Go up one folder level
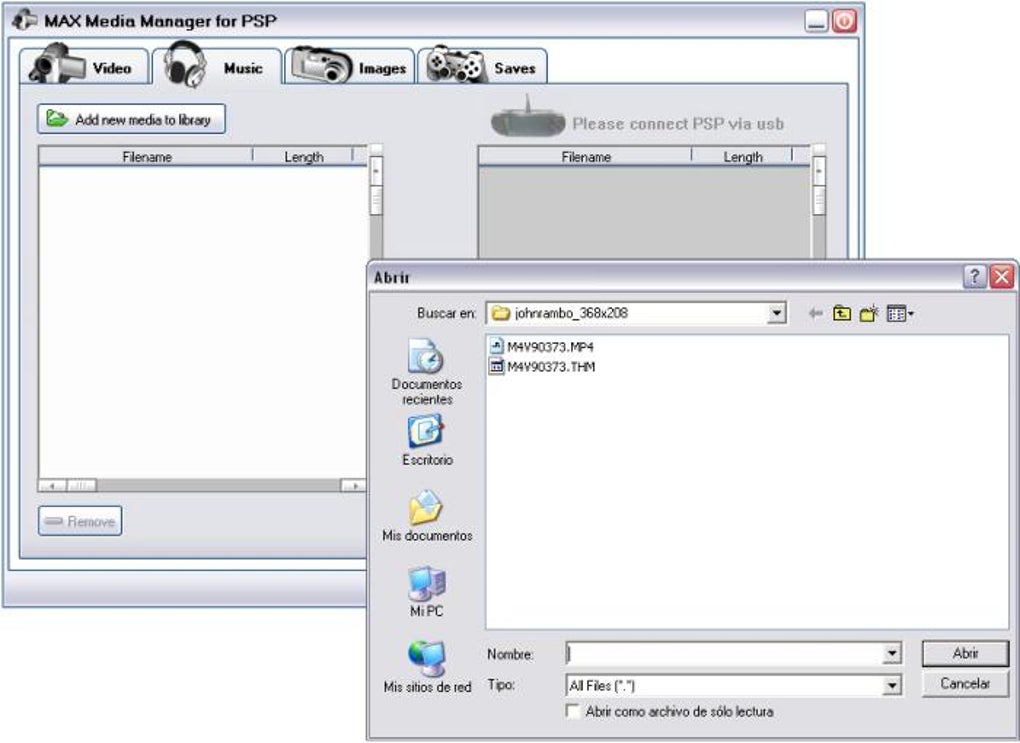Screen dimensions: 1020x743 click(x=842, y=314)
